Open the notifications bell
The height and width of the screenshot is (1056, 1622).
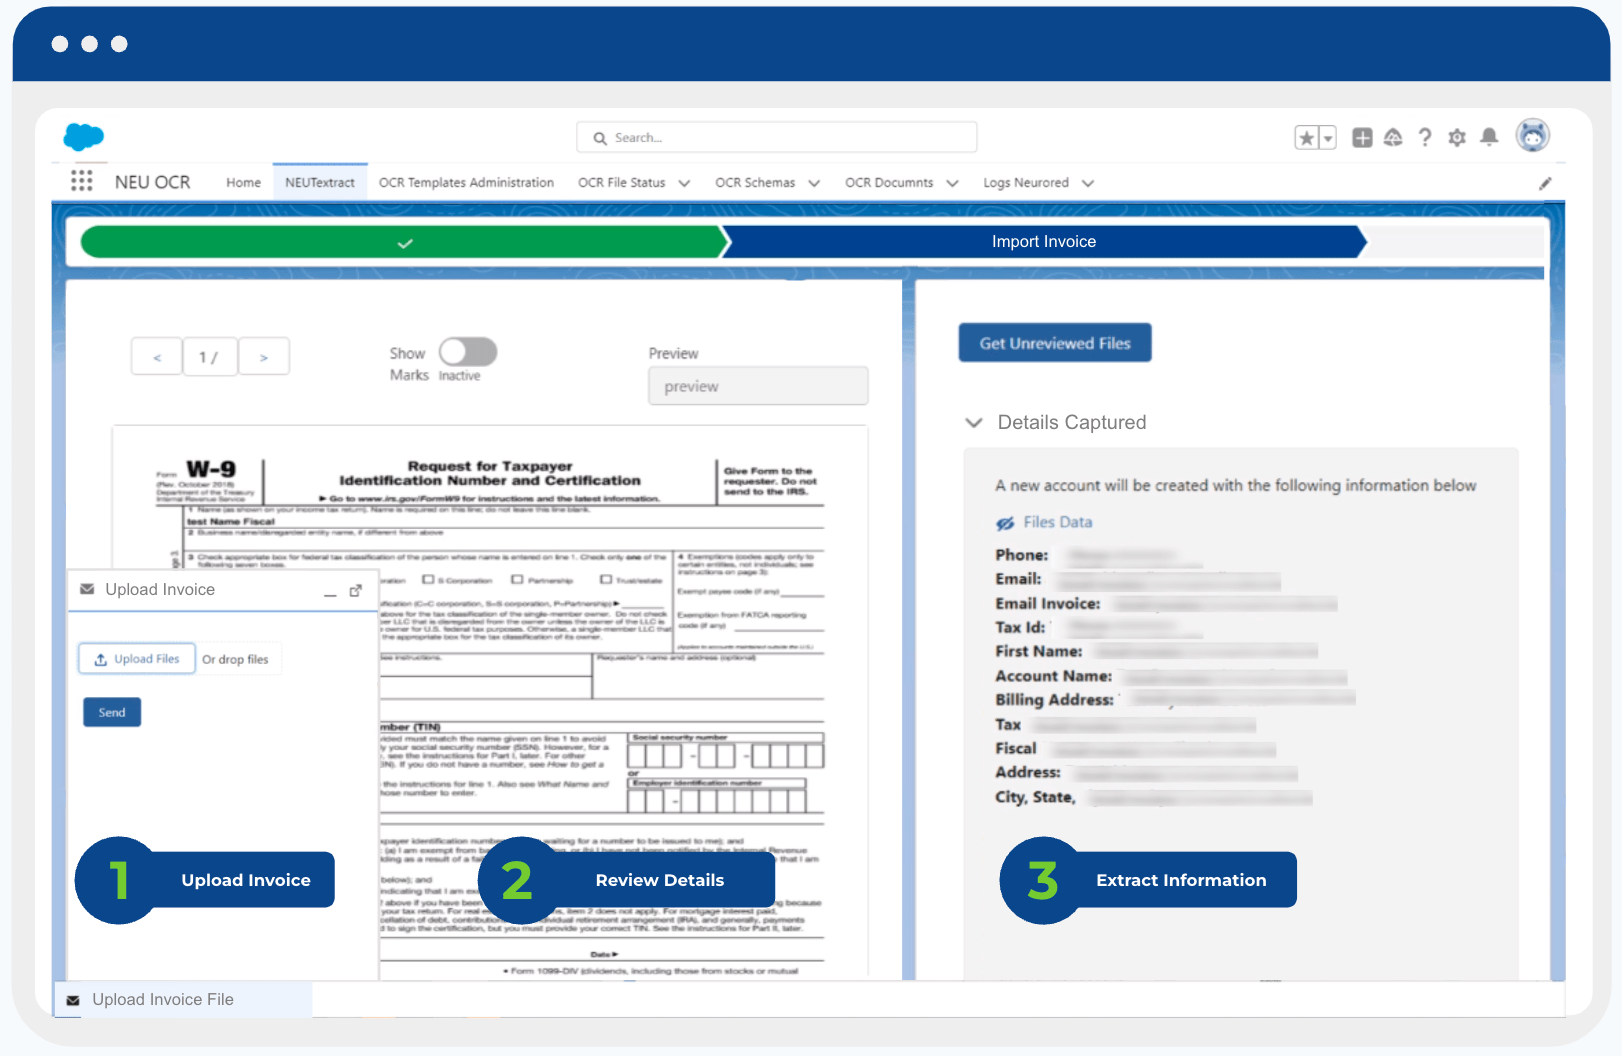1489,137
